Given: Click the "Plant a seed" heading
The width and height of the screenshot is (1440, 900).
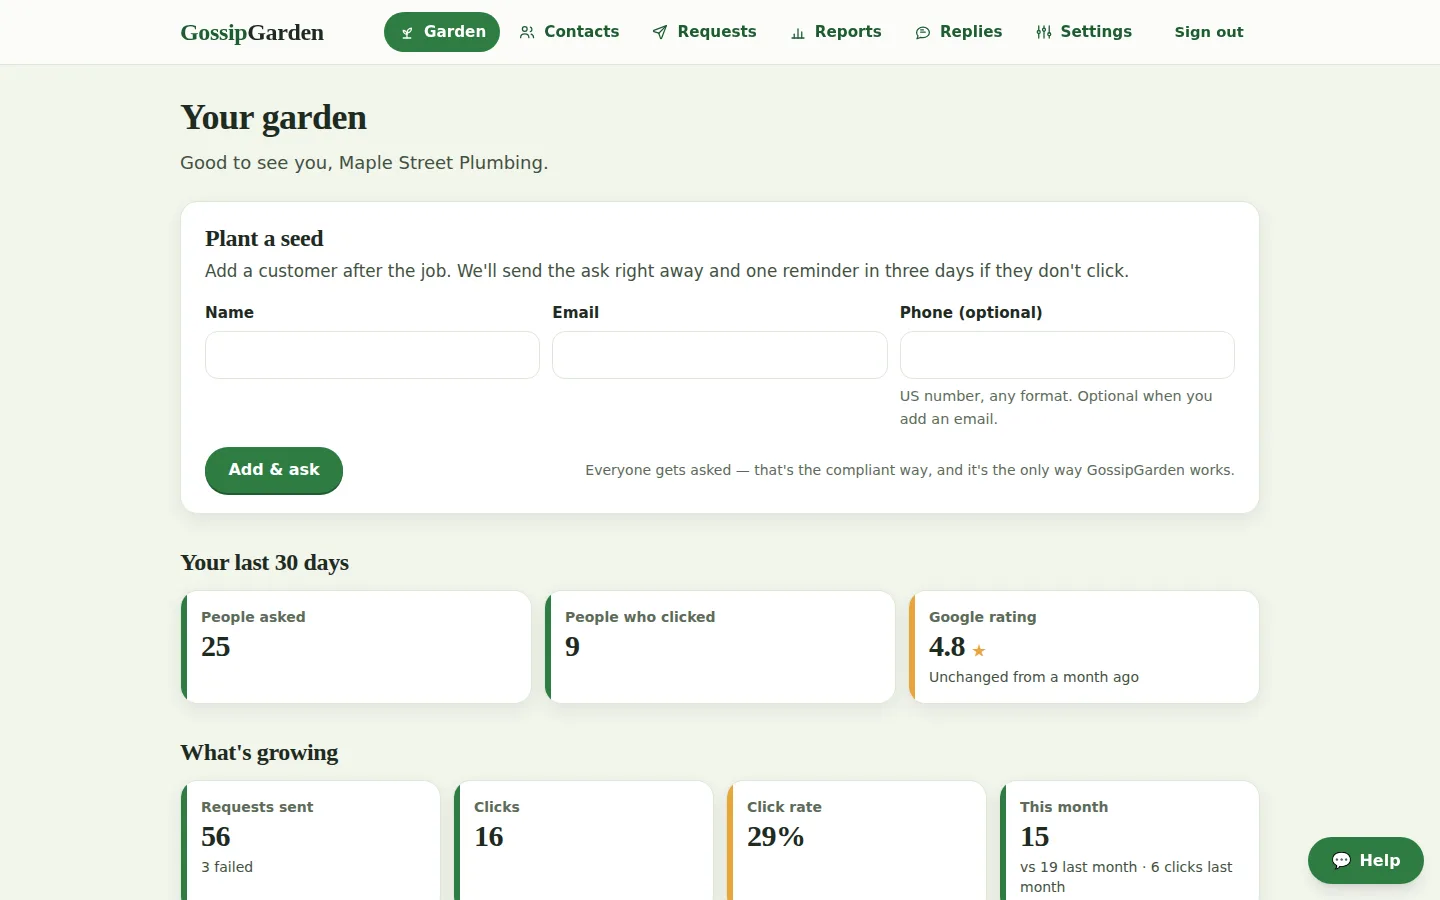Looking at the screenshot, I should click(x=264, y=239).
